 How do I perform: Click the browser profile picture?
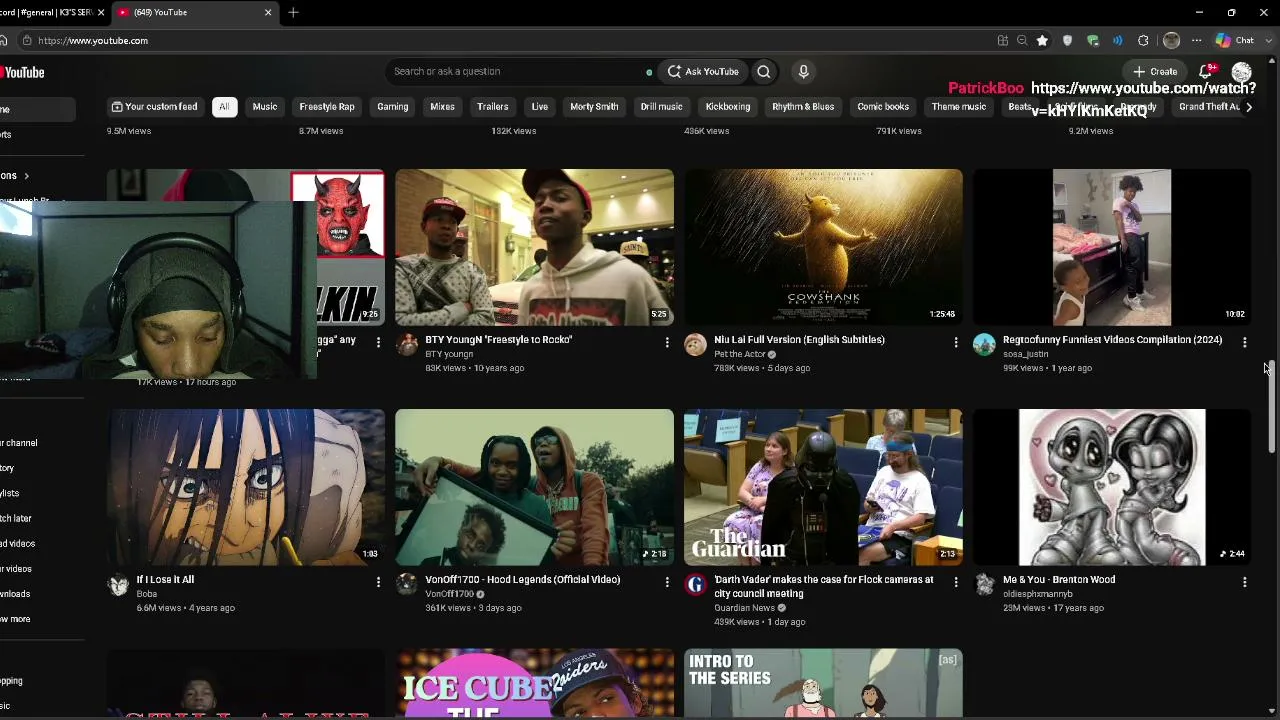(1171, 40)
